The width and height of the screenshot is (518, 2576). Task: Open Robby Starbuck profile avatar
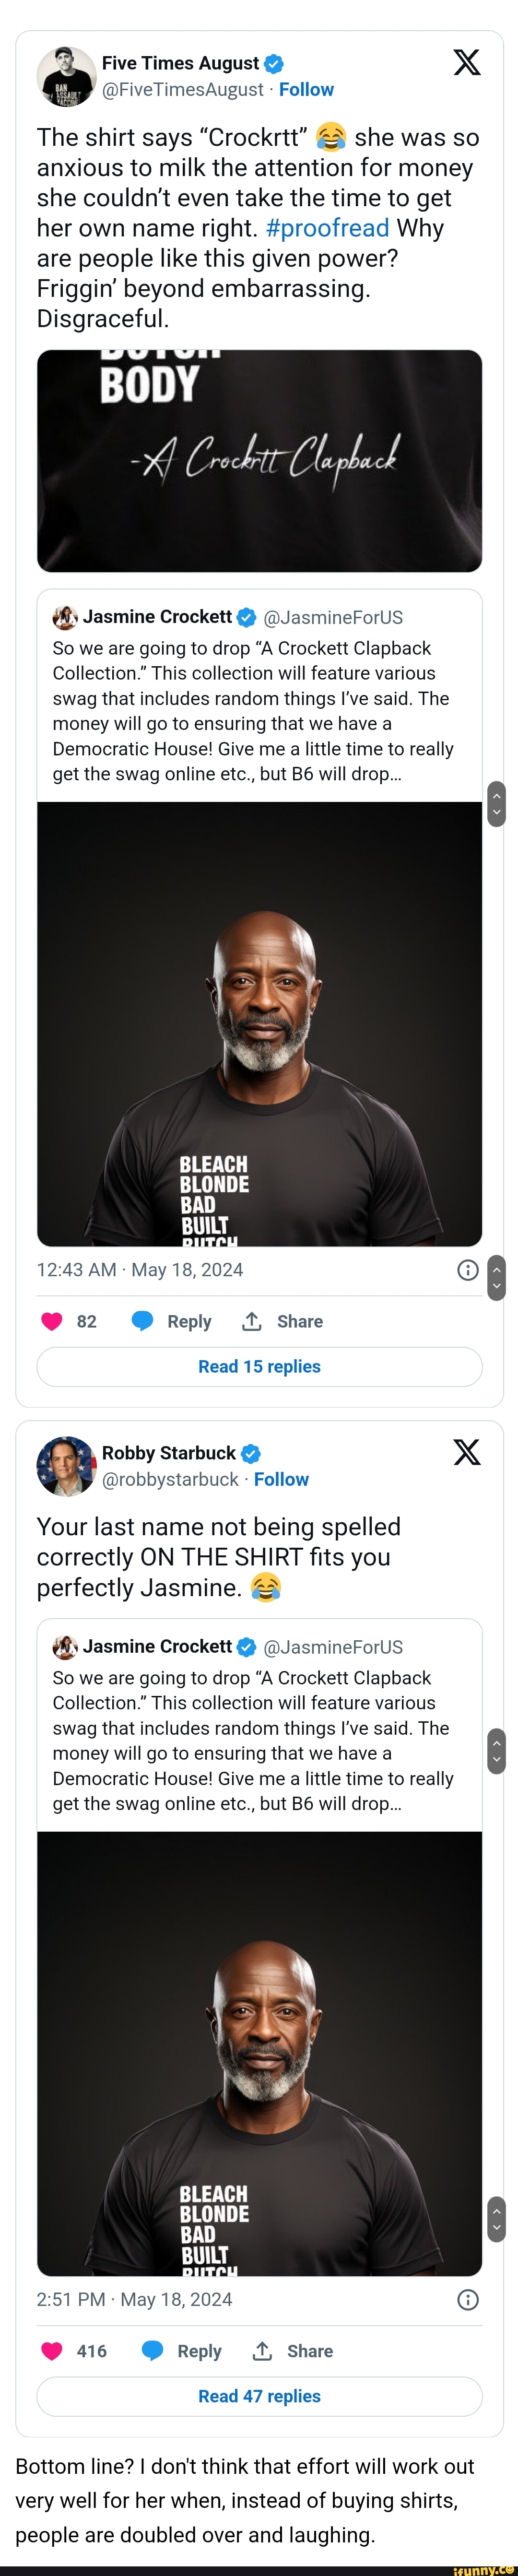pos(66,1466)
